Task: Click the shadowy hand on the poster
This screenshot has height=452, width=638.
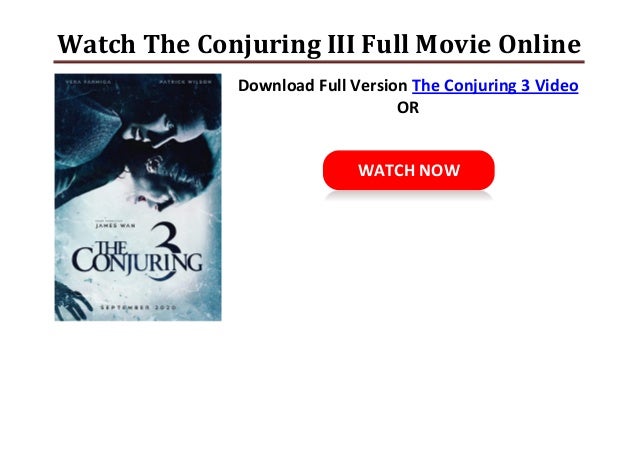Action: 71,300
